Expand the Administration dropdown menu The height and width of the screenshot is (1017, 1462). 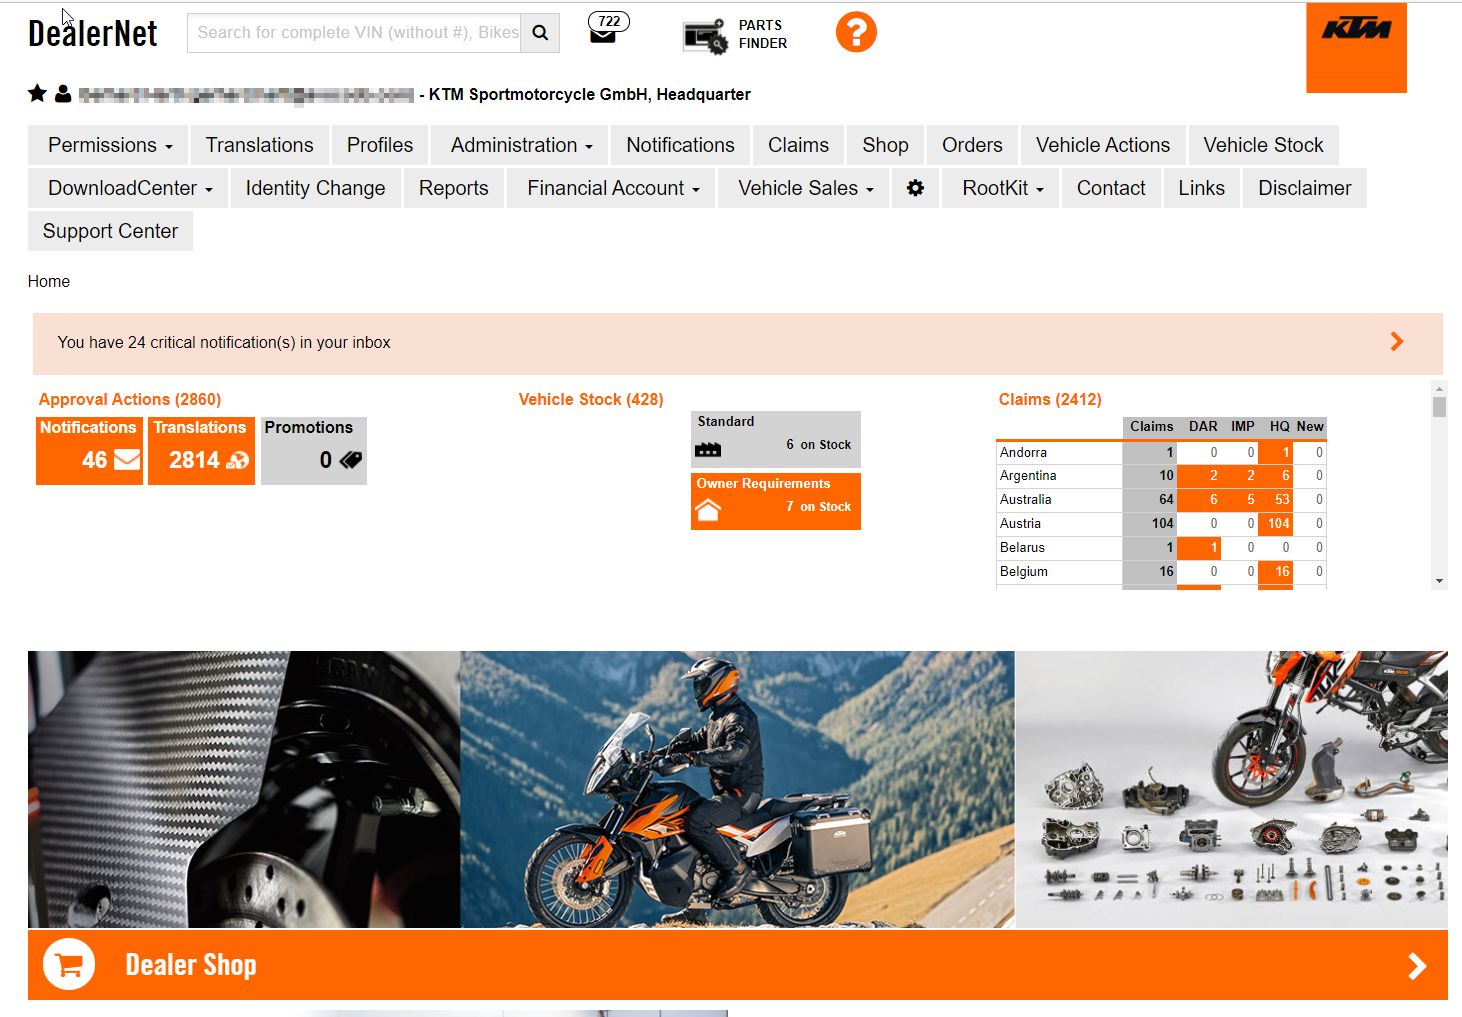[521, 145]
